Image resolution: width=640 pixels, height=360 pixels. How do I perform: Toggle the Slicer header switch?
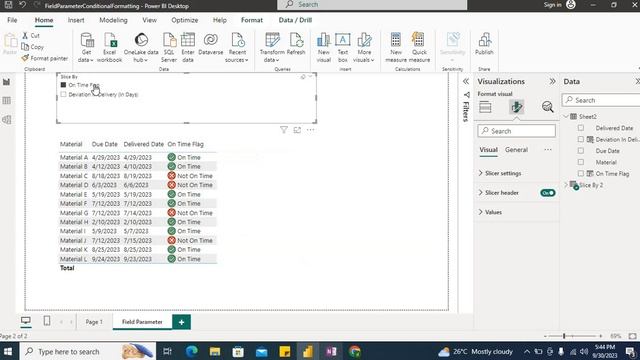(548, 193)
